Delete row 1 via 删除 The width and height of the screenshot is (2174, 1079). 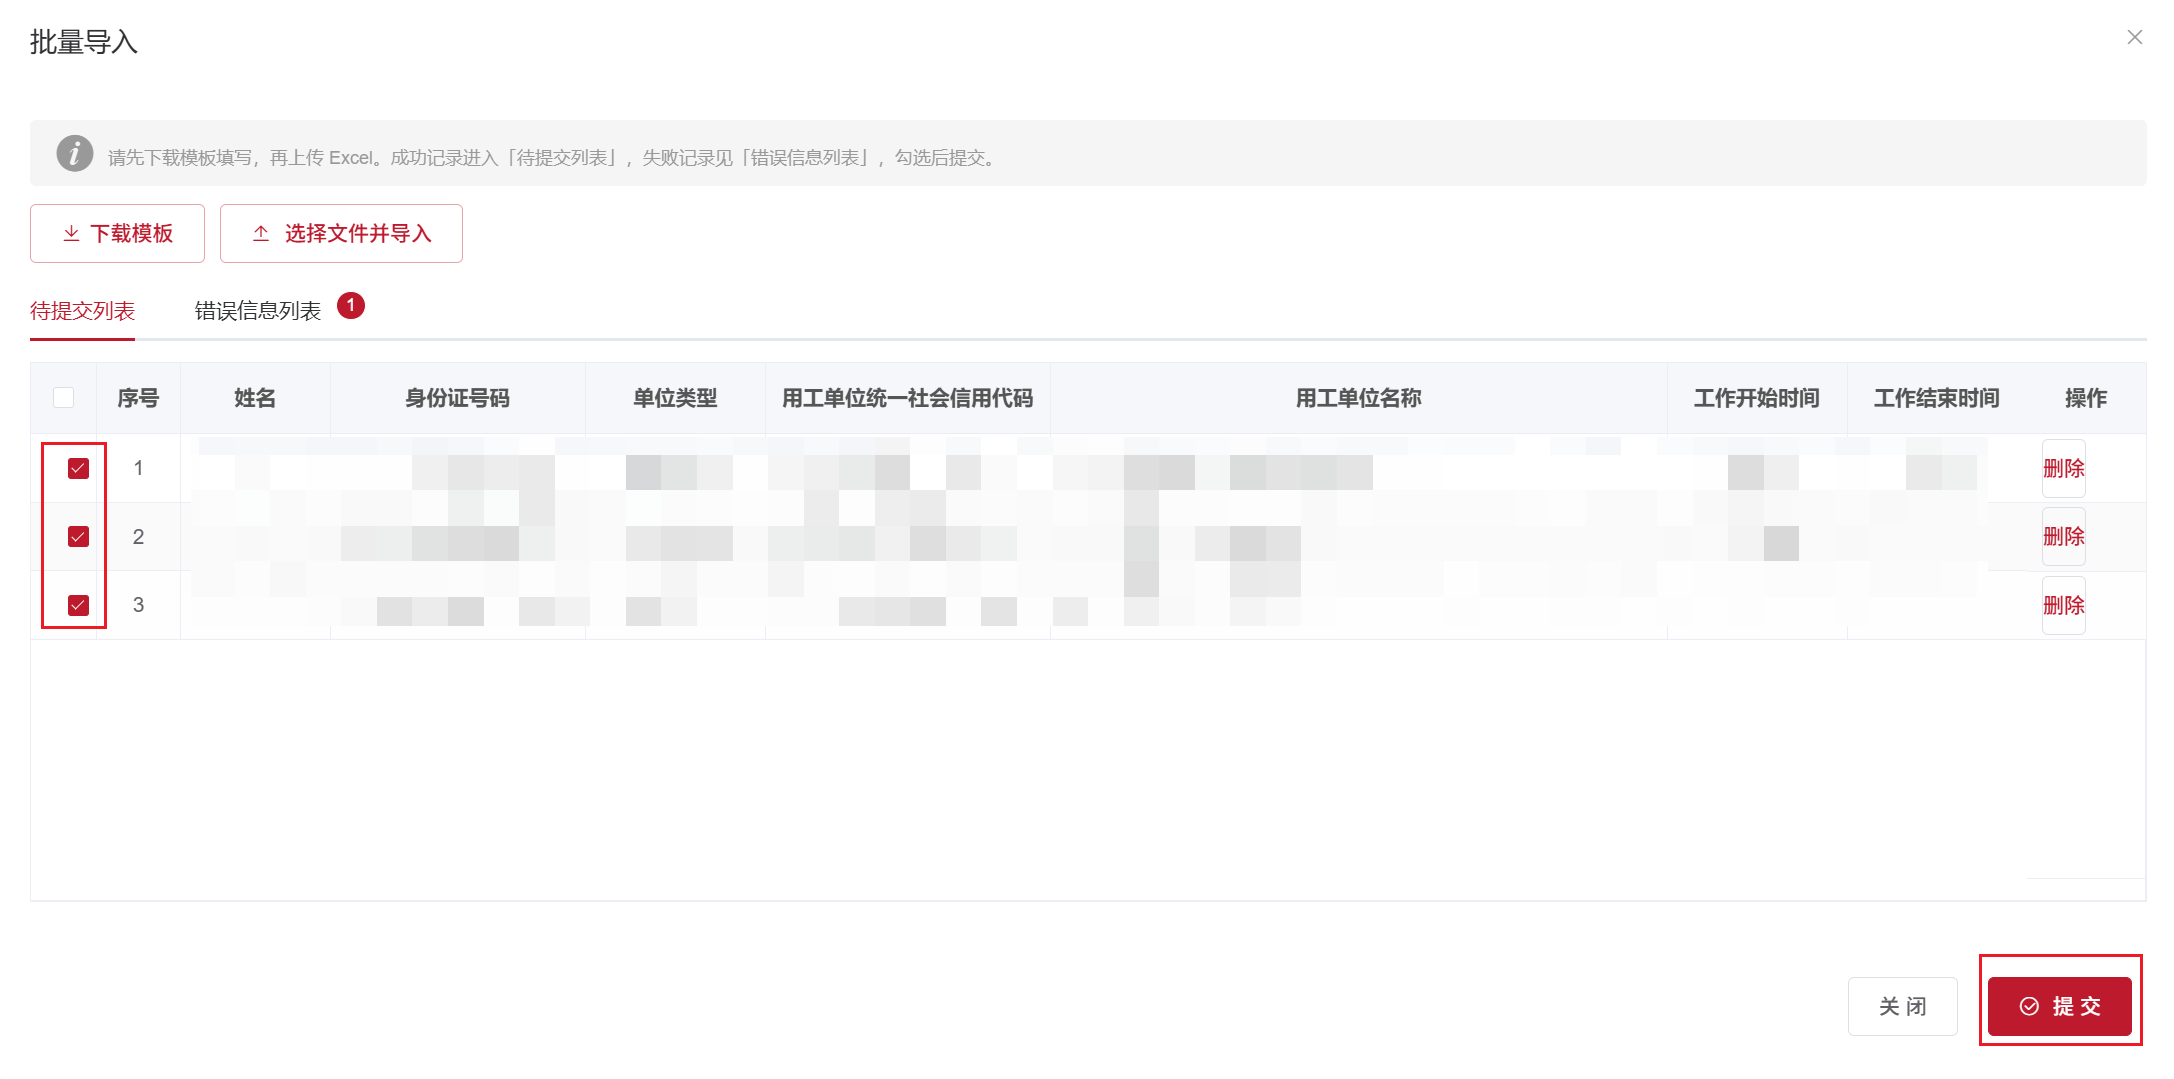pos(2064,468)
